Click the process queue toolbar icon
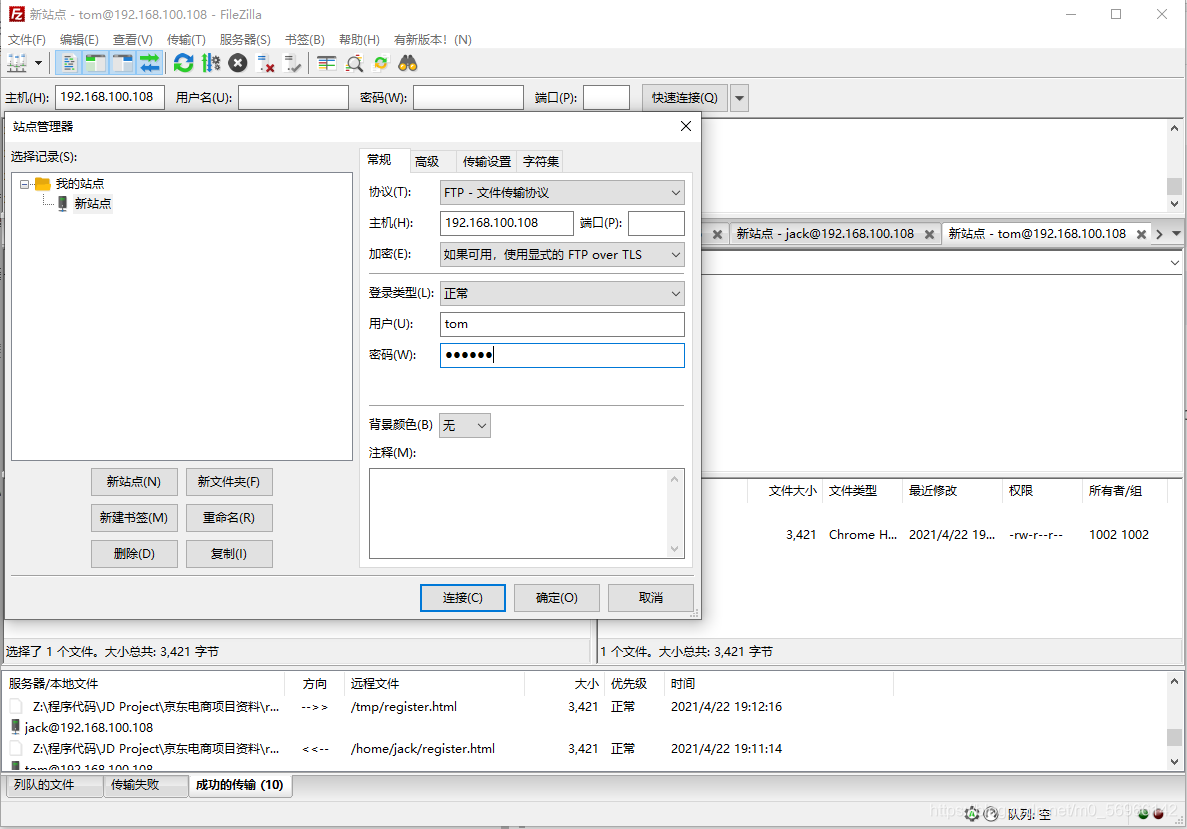This screenshot has width=1187, height=829. click(x=210, y=64)
